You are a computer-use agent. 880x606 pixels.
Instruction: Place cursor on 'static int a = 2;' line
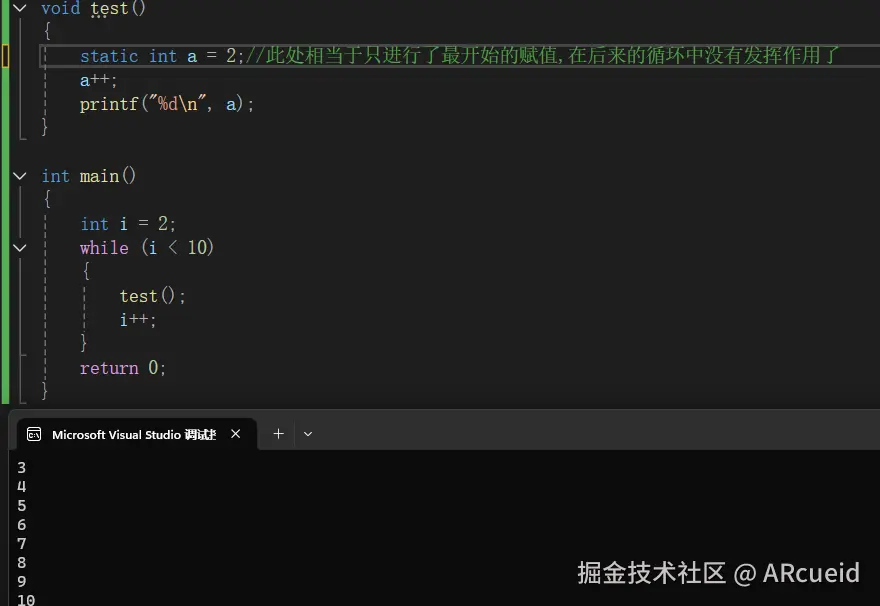coord(162,56)
